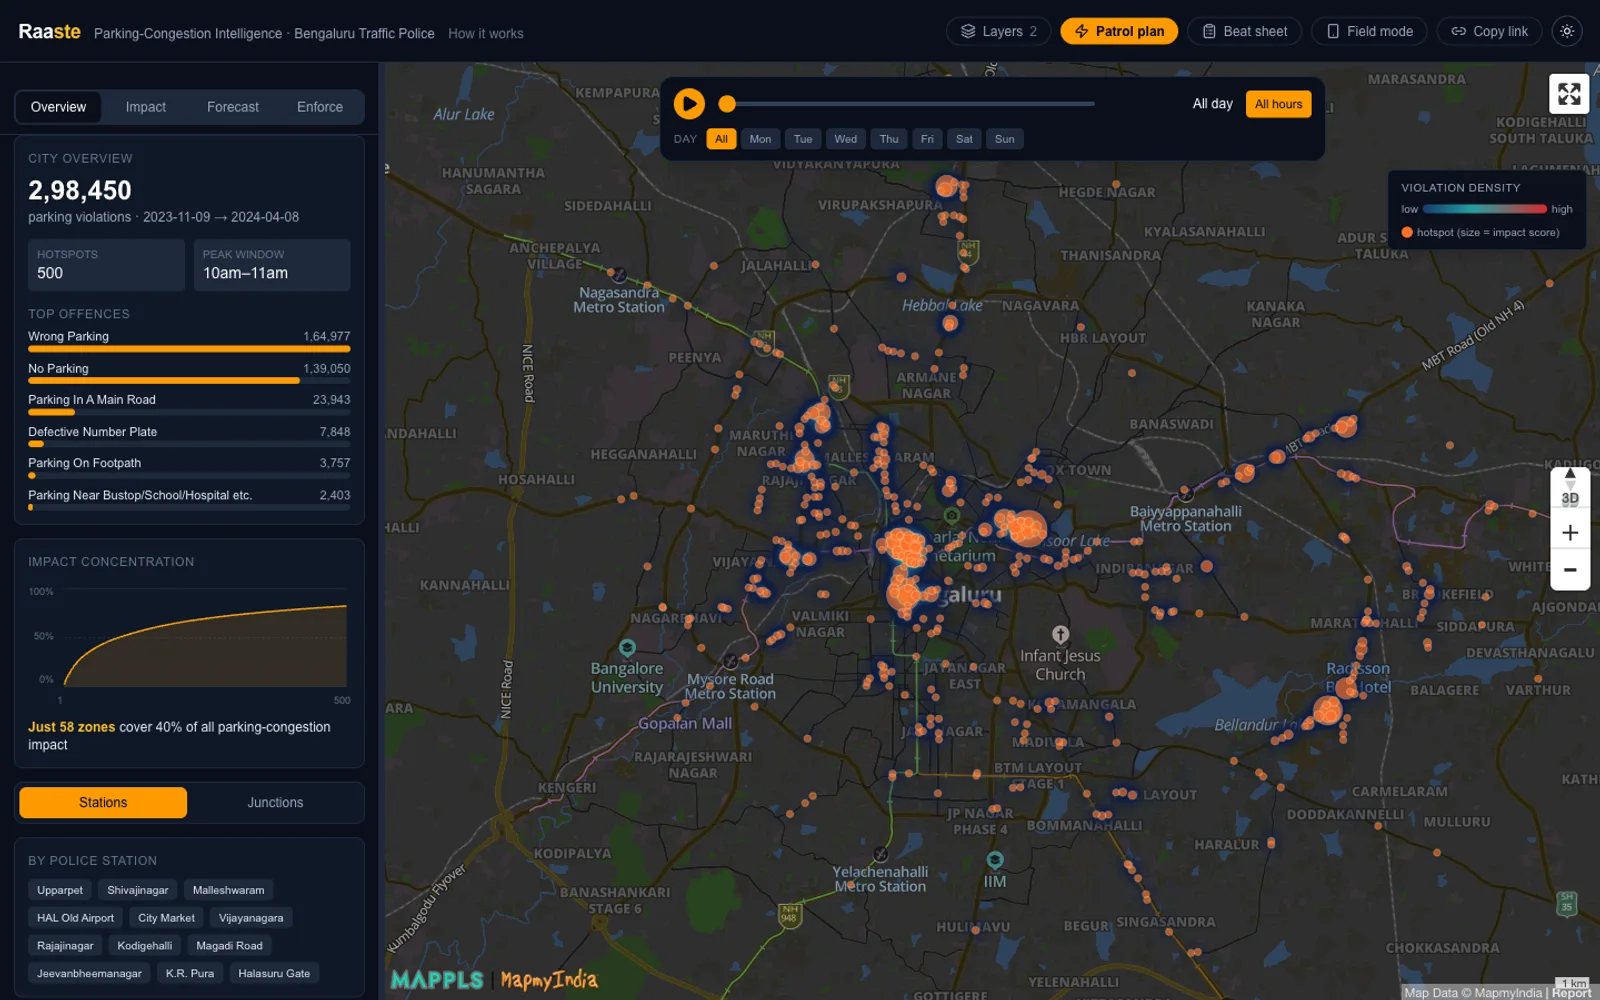The height and width of the screenshot is (1000, 1600).
Task: Click Defective Number Plate row
Action: coord(189,436)
